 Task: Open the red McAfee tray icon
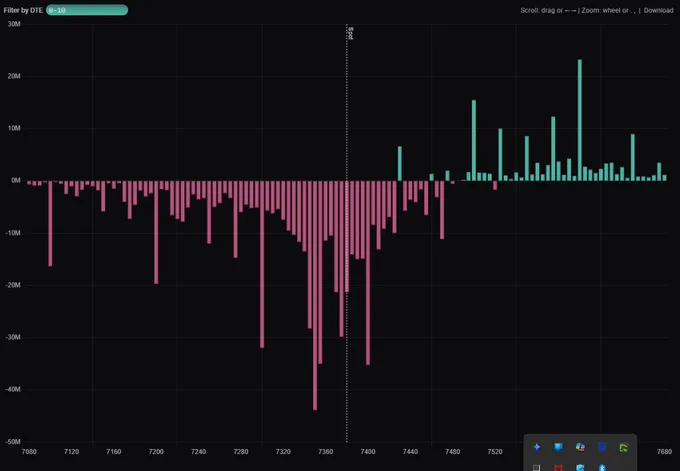(558, 468)
